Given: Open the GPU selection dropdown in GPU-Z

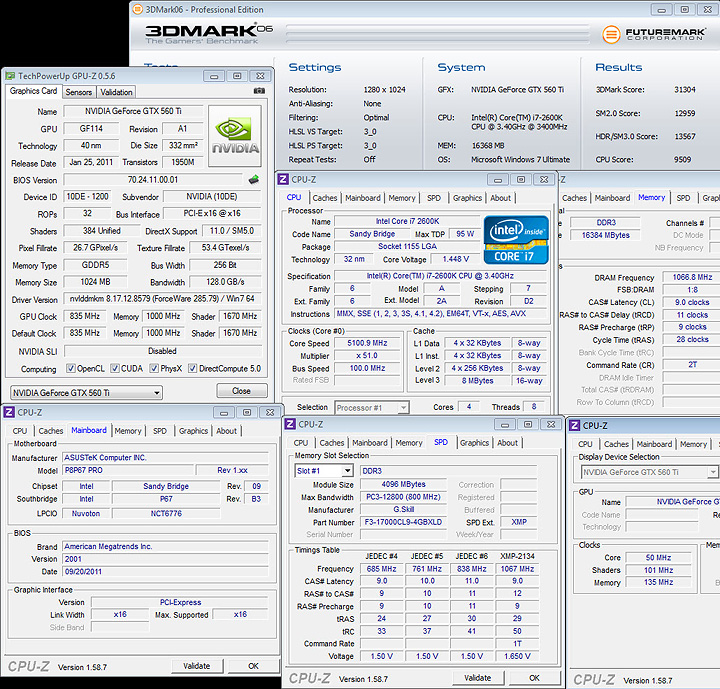Looking at the screenshot, I should point(85,392).
